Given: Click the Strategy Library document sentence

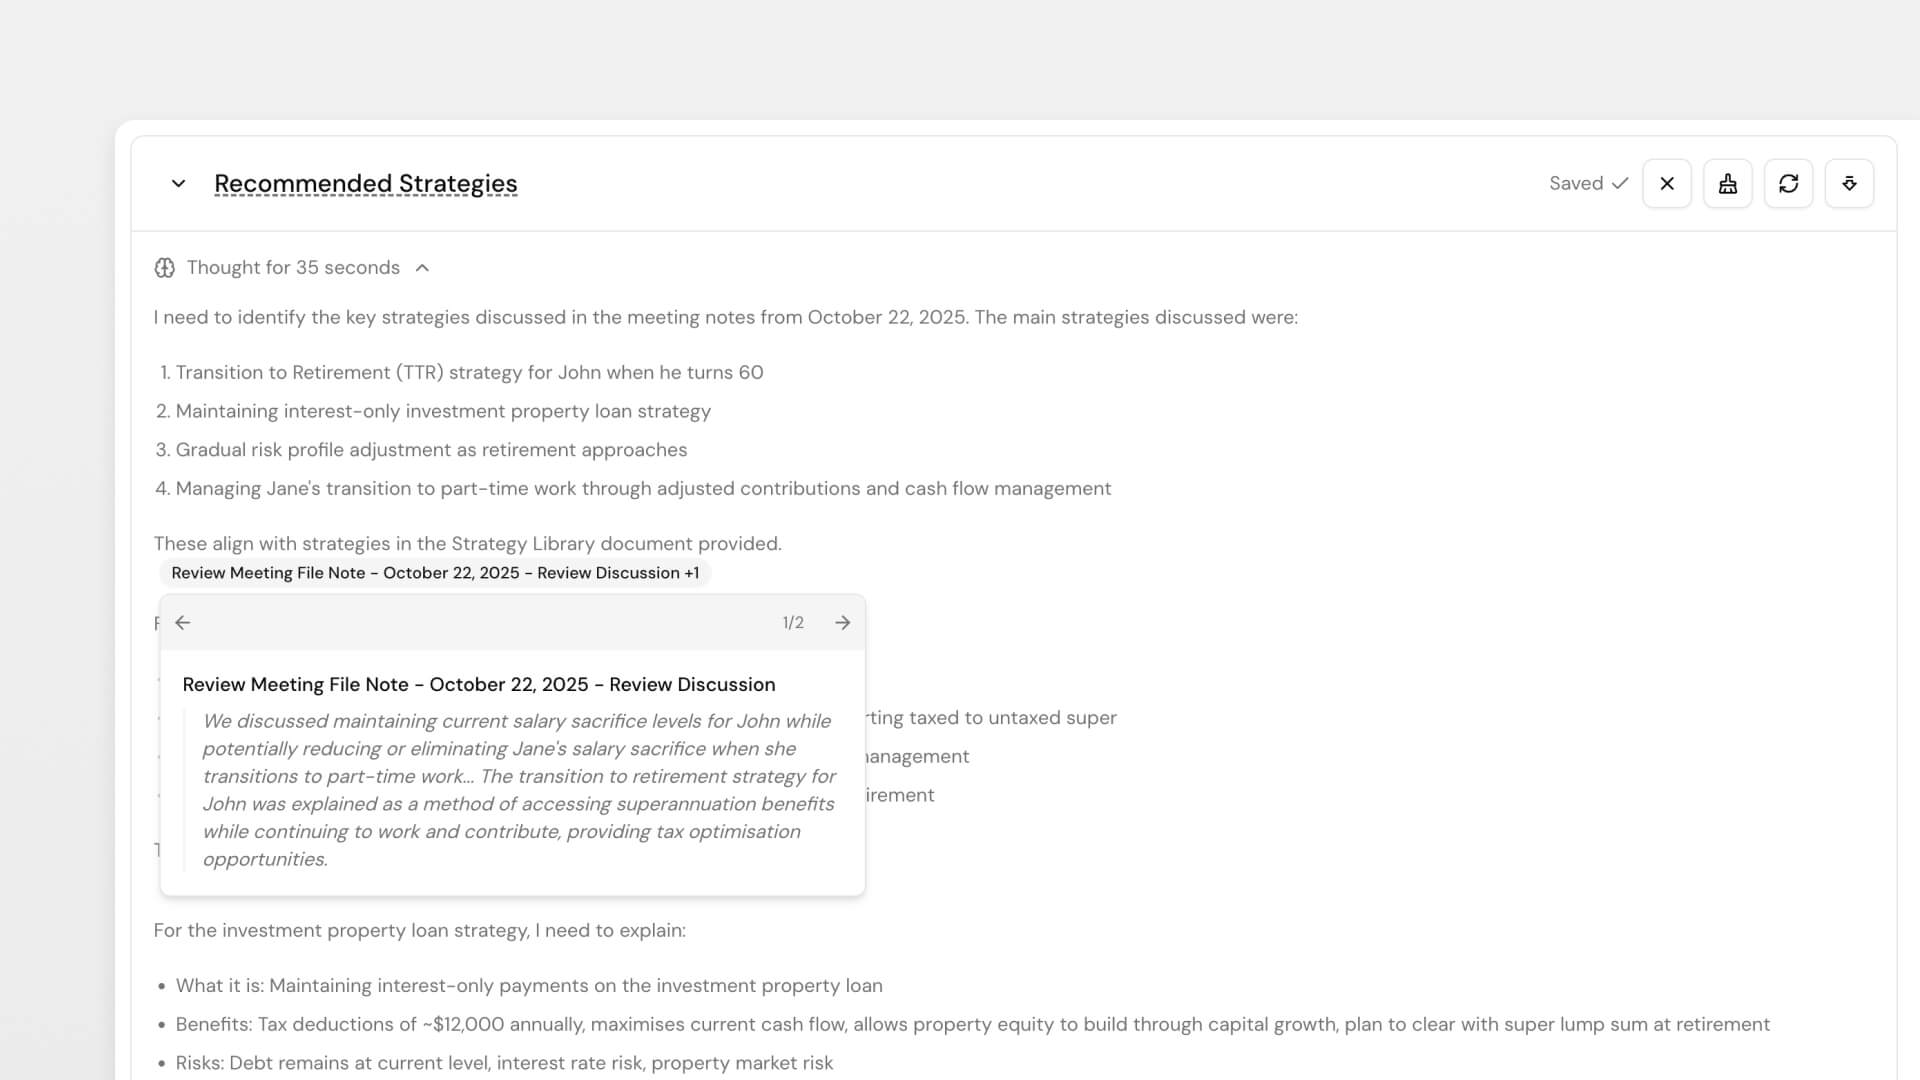Looking at the screenshot, I should (467, 544).
